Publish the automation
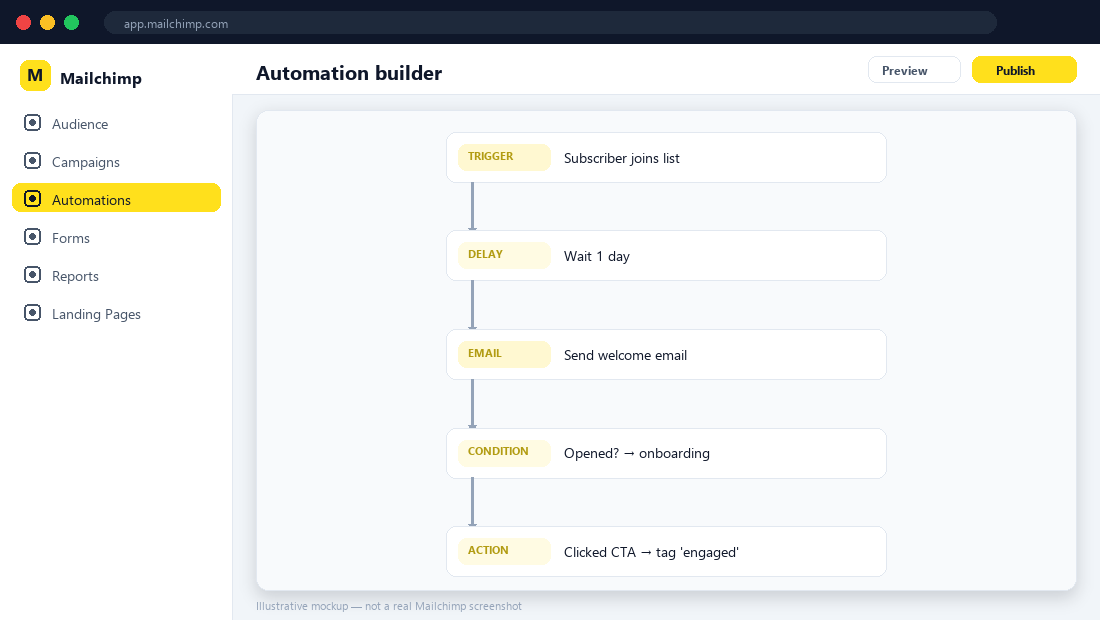The width and height of the screenshot is (1100, 620). (x=1024, y=70)
